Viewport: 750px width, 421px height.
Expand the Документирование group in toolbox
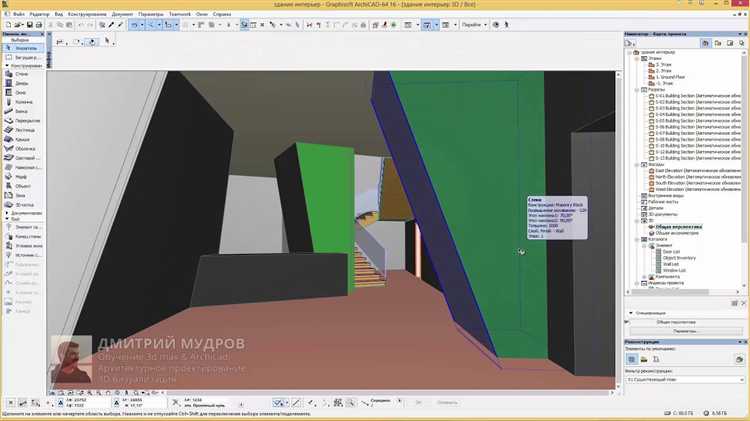point(7,213)
